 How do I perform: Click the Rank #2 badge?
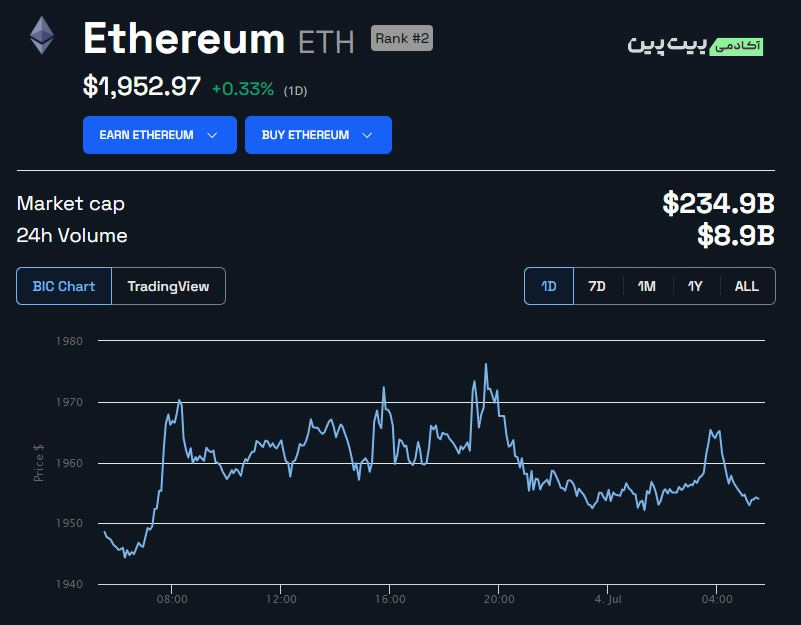click(x=402, y=38)
